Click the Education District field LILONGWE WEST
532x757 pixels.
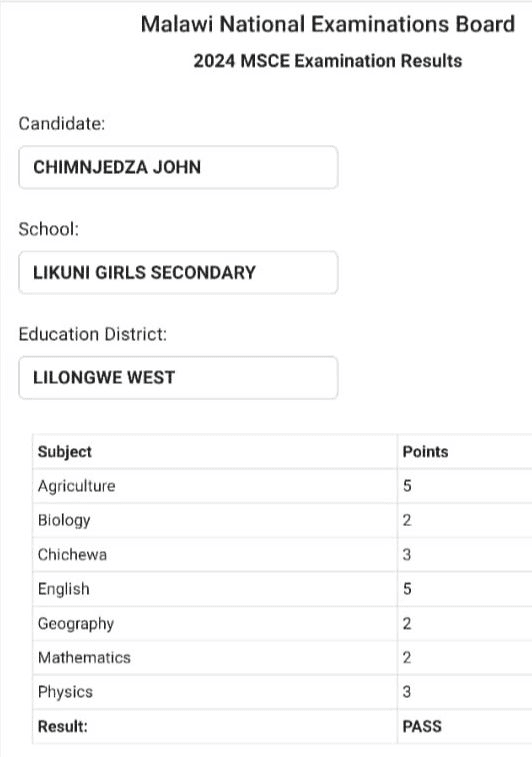coord(178,378)
